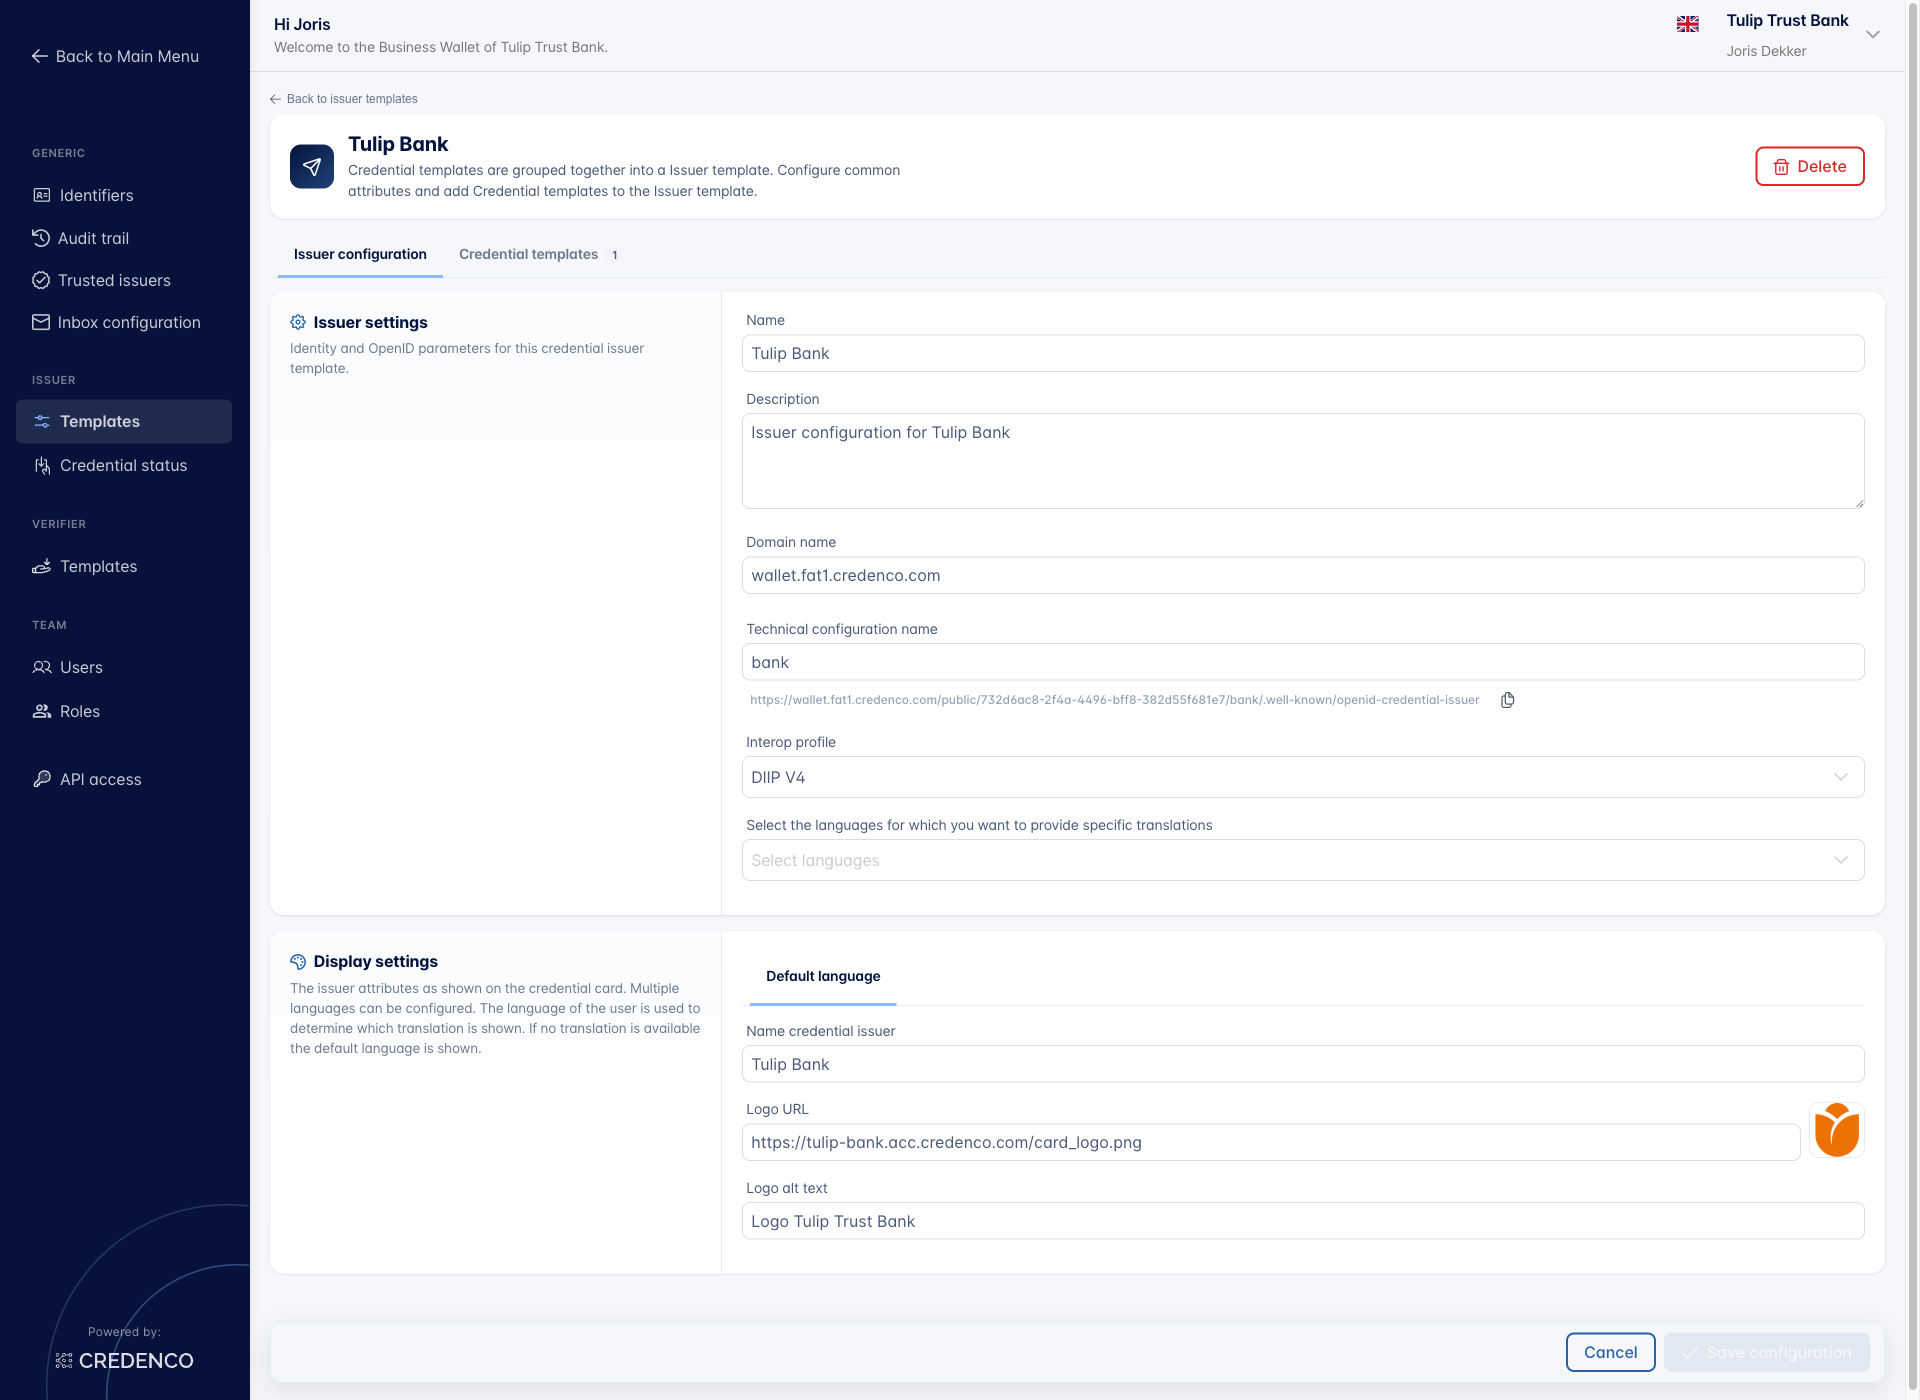The height and width of the screenshot is (1400, 1920).
Task: Click the Roles group icon
Action: click(42, 711)
